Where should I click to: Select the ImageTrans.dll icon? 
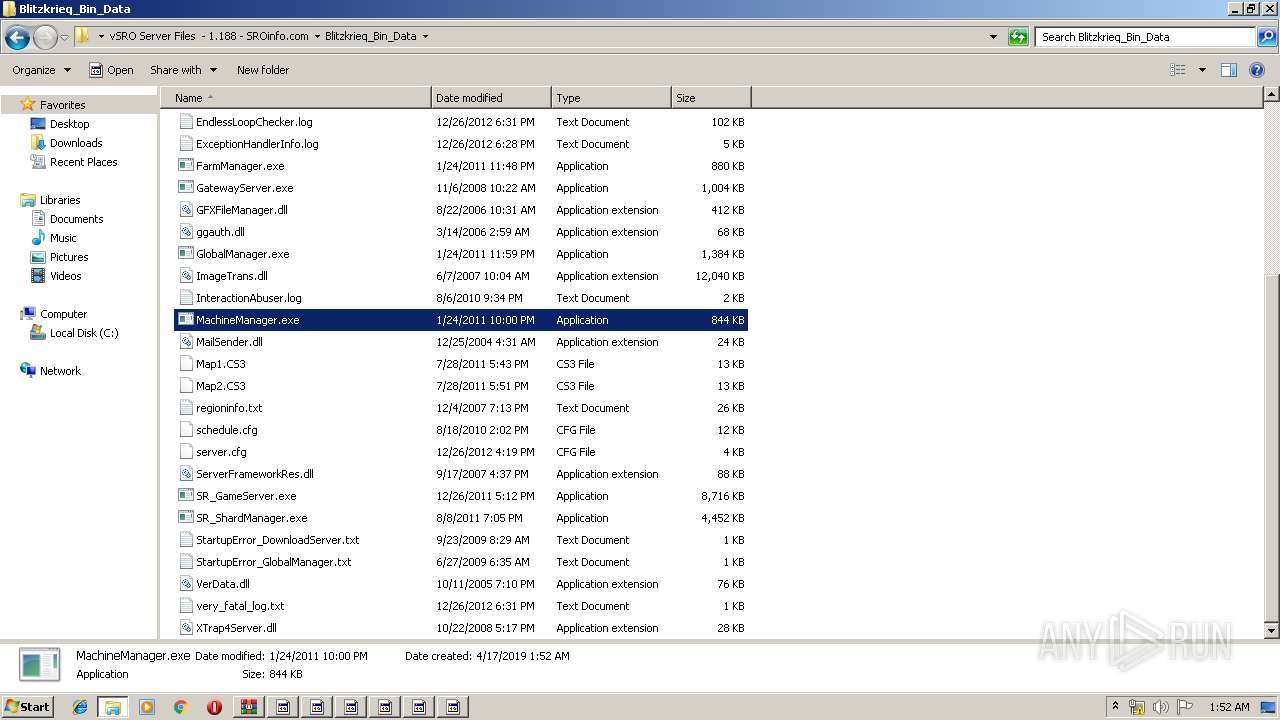pyautogui.click(x=185, y=276)
